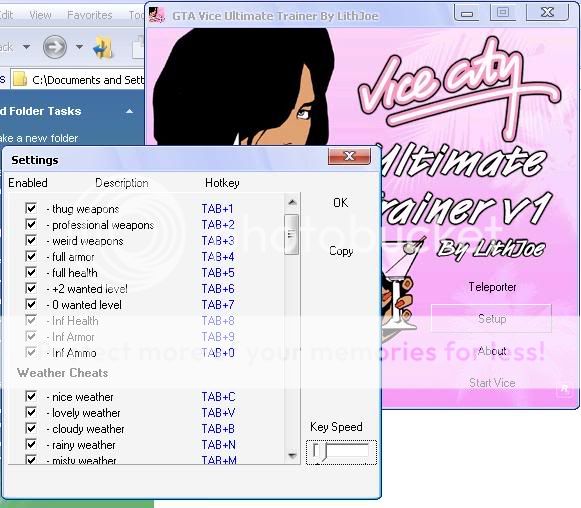Image resolution: width=581 pixels, height=508 pixels.
Task: Click the settings list scroll down arrow
Action: coord(292,455)
